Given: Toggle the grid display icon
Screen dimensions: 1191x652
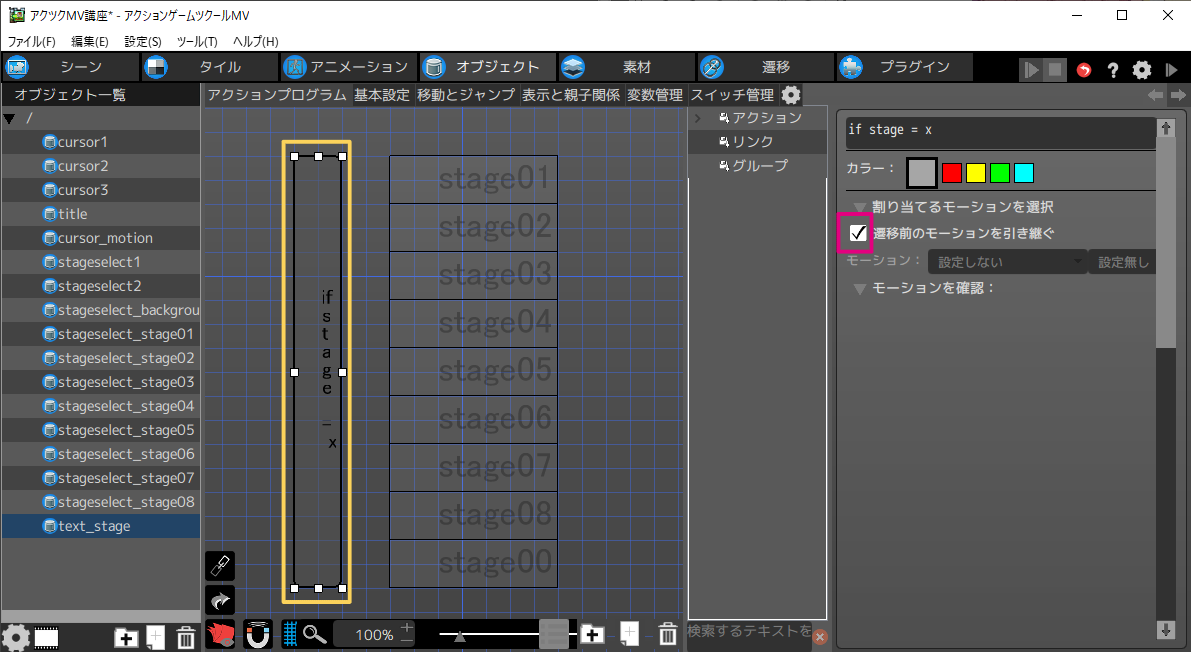Looking at the screenshot, I should 290,634.
